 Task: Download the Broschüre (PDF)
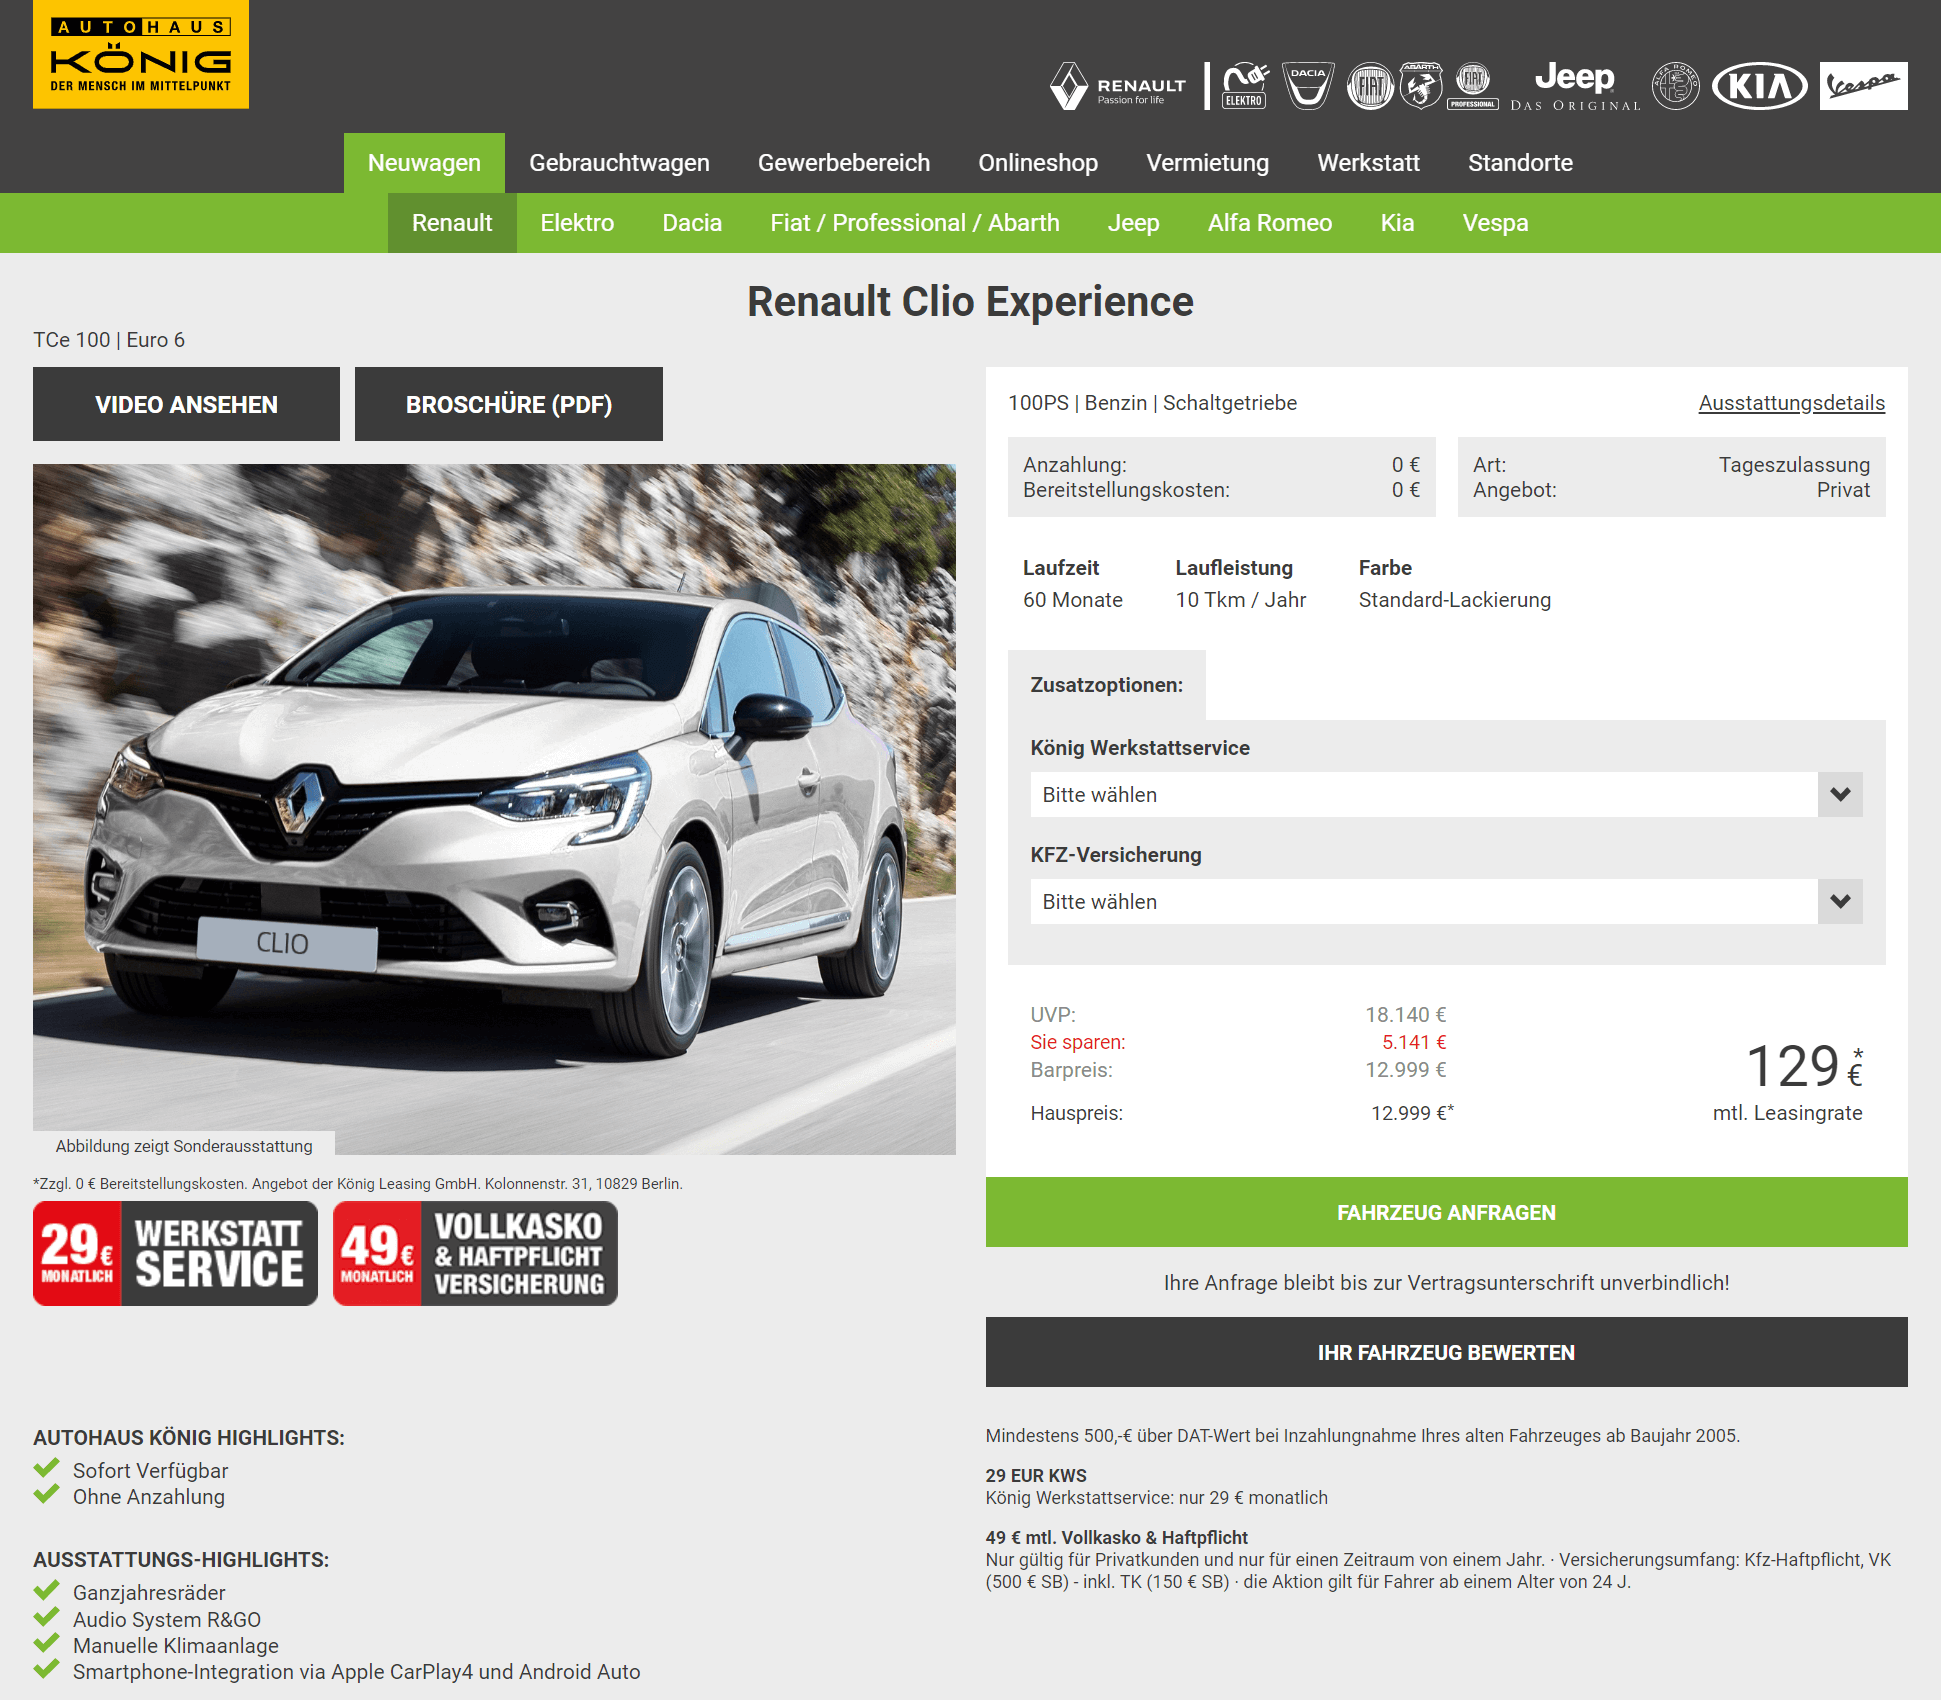coord(509,404)
